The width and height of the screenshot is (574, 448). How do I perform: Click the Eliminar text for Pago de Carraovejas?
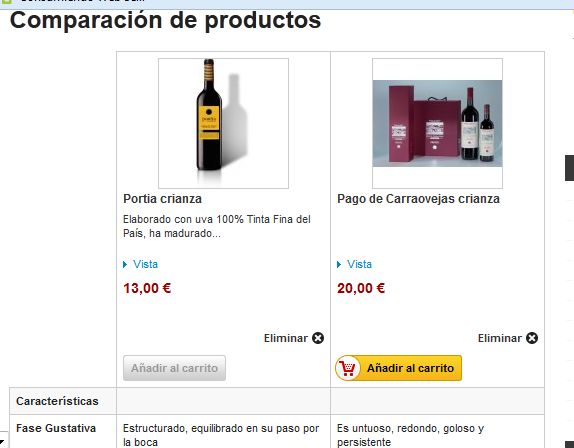click(500, 338)
